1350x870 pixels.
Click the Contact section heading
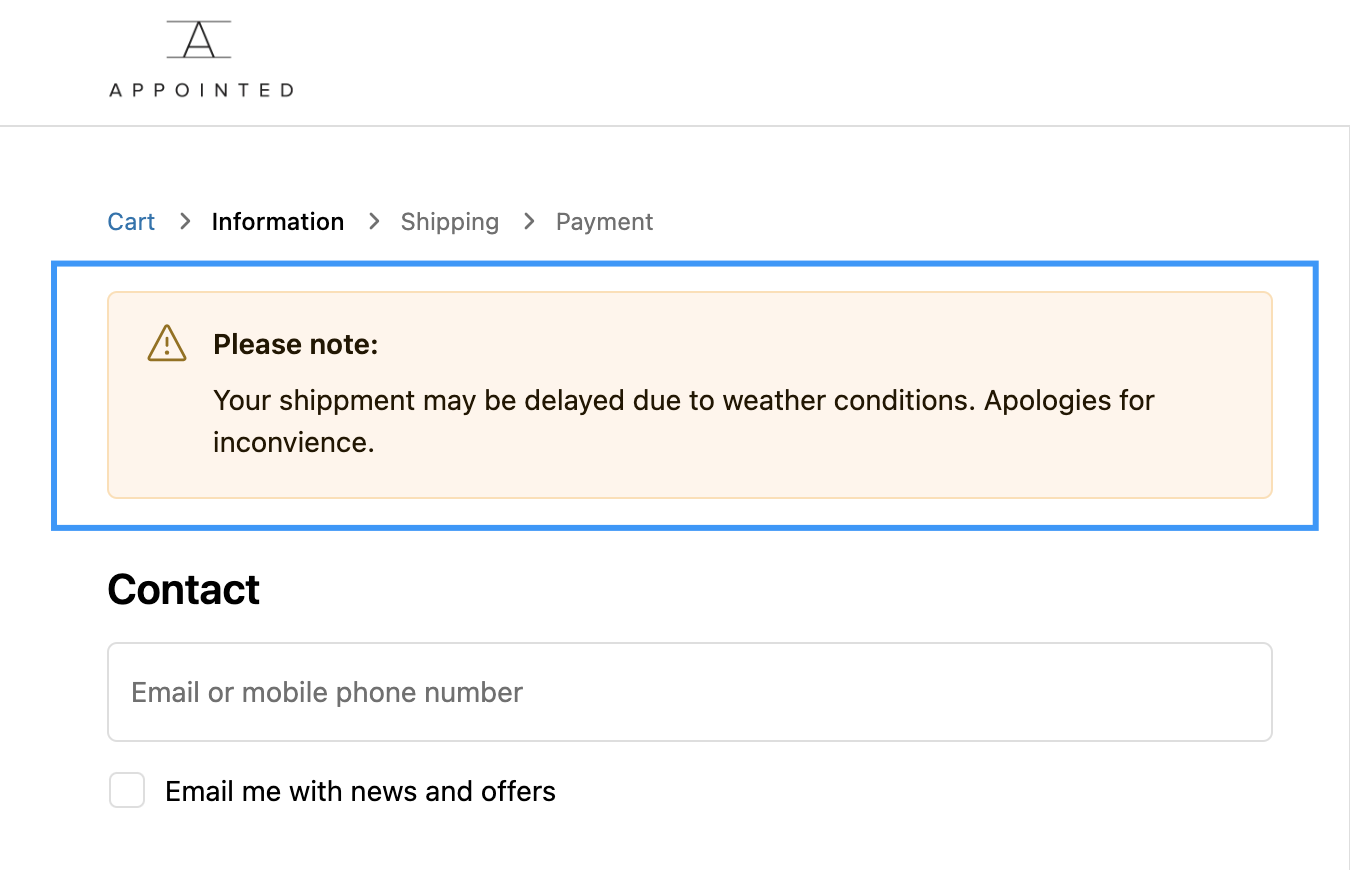click(184, 590)
